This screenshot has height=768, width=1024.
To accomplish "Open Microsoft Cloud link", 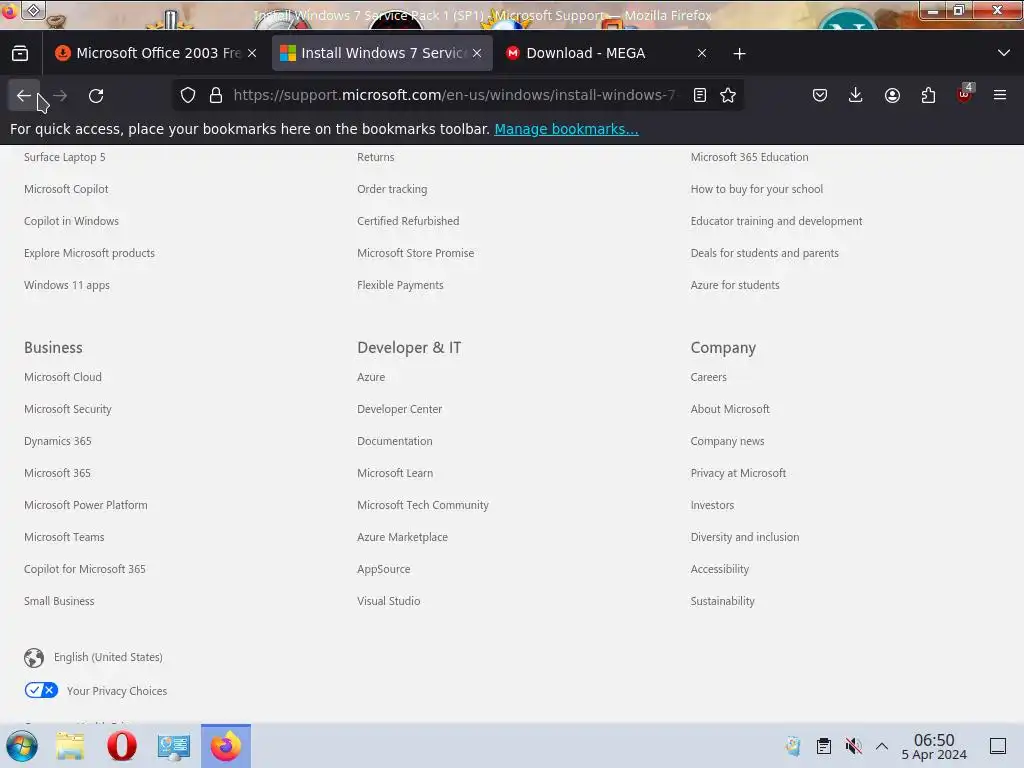I will (x=63, y=377).
